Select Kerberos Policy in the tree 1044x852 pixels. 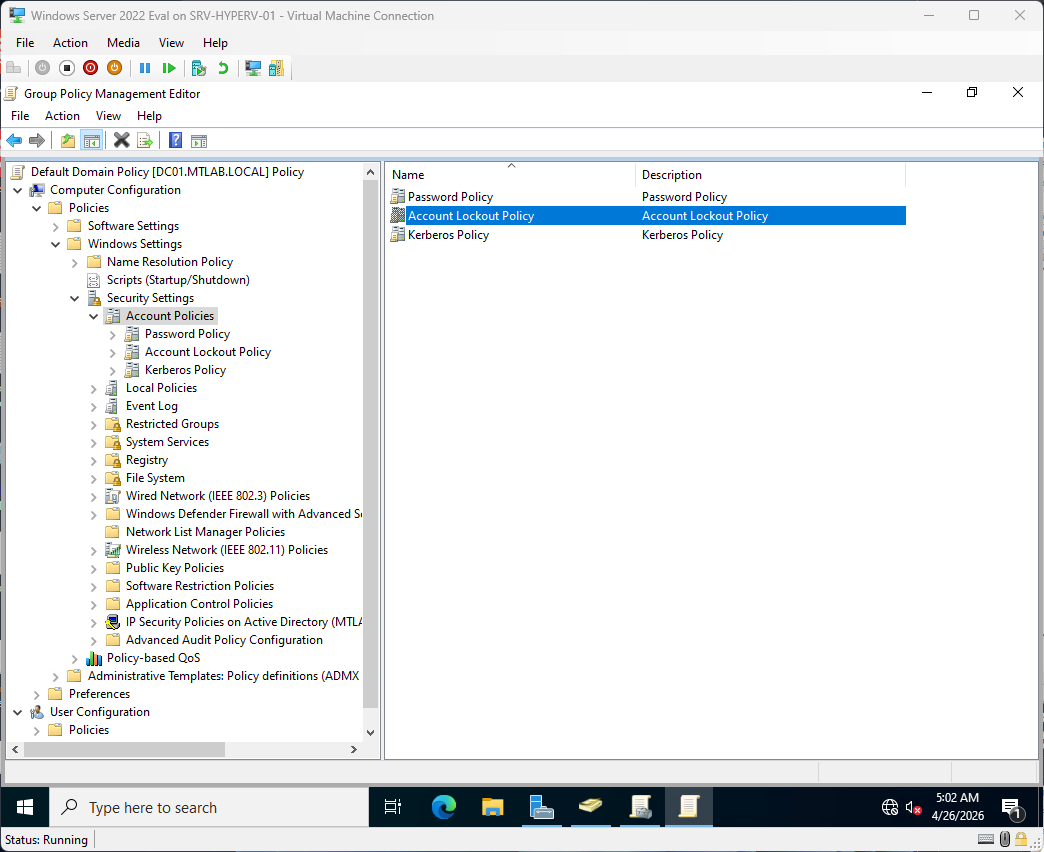pyautogui.click(x=185, y=370)
